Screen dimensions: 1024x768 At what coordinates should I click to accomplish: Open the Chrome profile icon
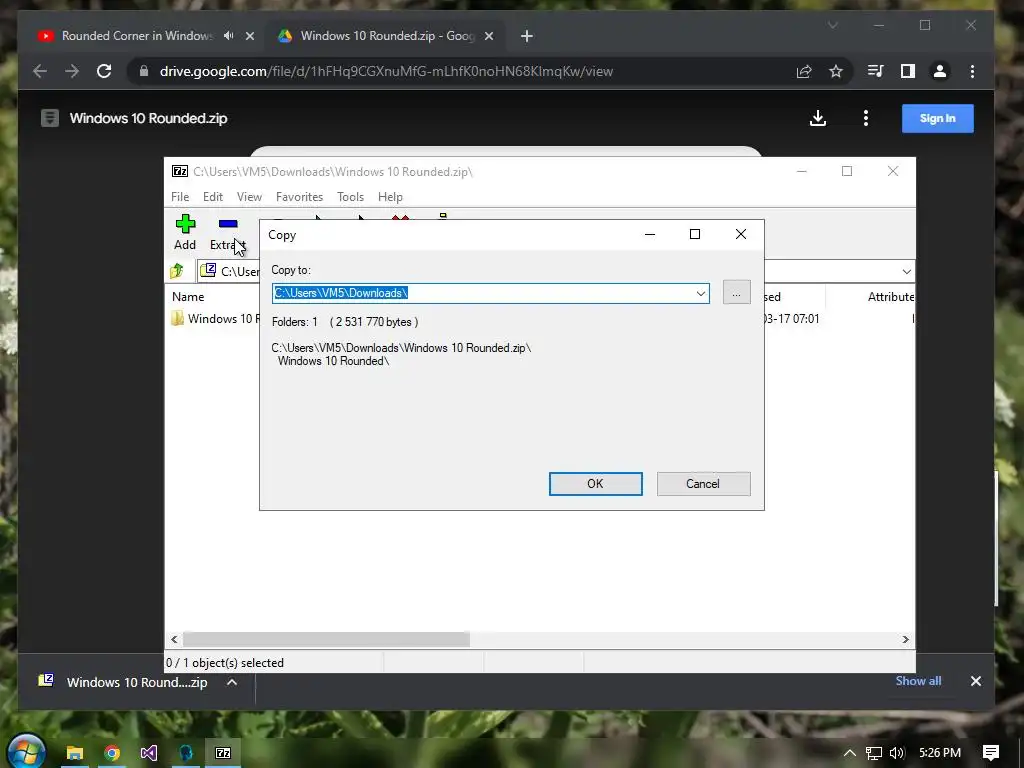click(x=940, y=71)
